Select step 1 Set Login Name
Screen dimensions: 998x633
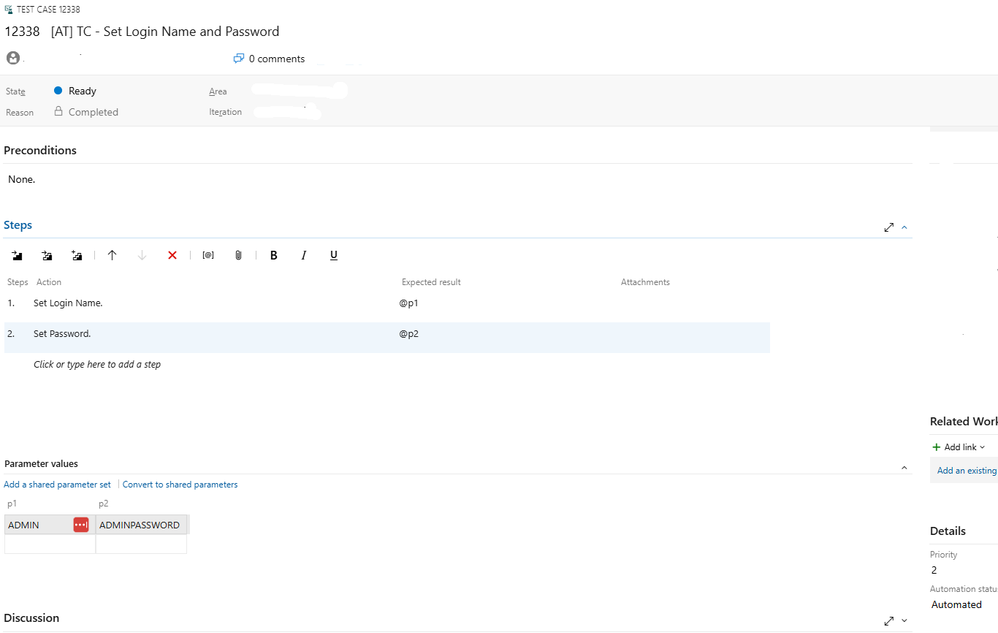[68, 303]
